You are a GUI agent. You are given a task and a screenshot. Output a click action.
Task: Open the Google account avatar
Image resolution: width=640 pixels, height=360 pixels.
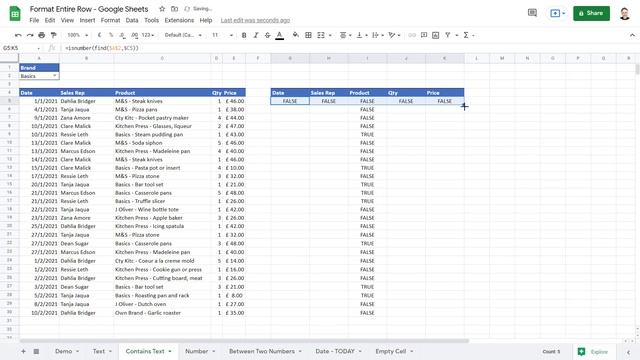pyautogui.click(x=624, y=13)
